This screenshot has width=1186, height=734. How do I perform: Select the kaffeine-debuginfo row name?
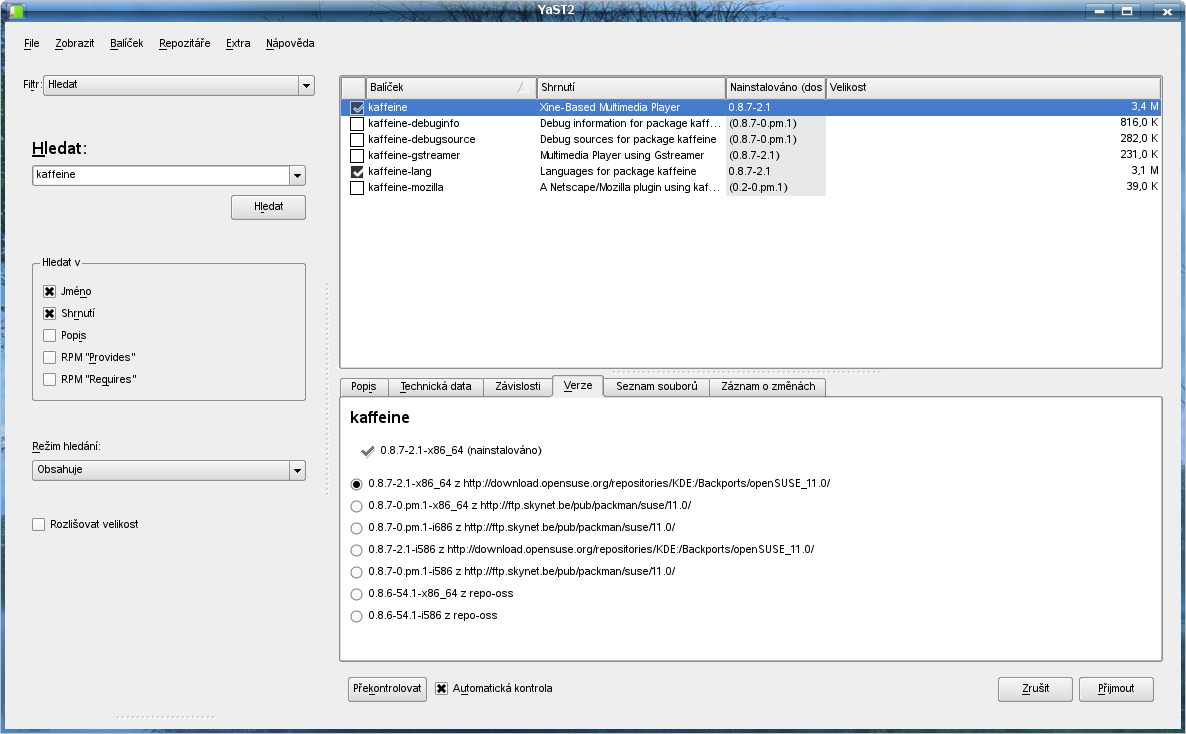pyautogui.click(x=413, y=124)
